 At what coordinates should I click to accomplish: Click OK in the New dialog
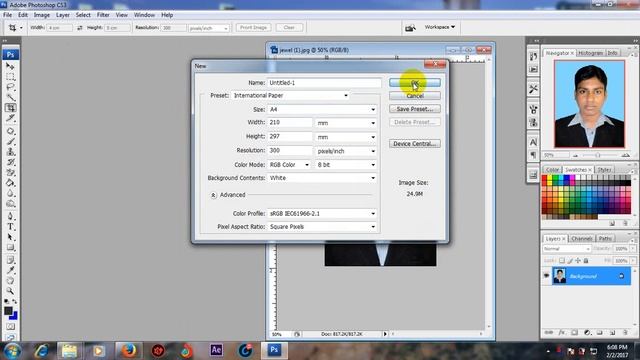[x=415, y=83]
